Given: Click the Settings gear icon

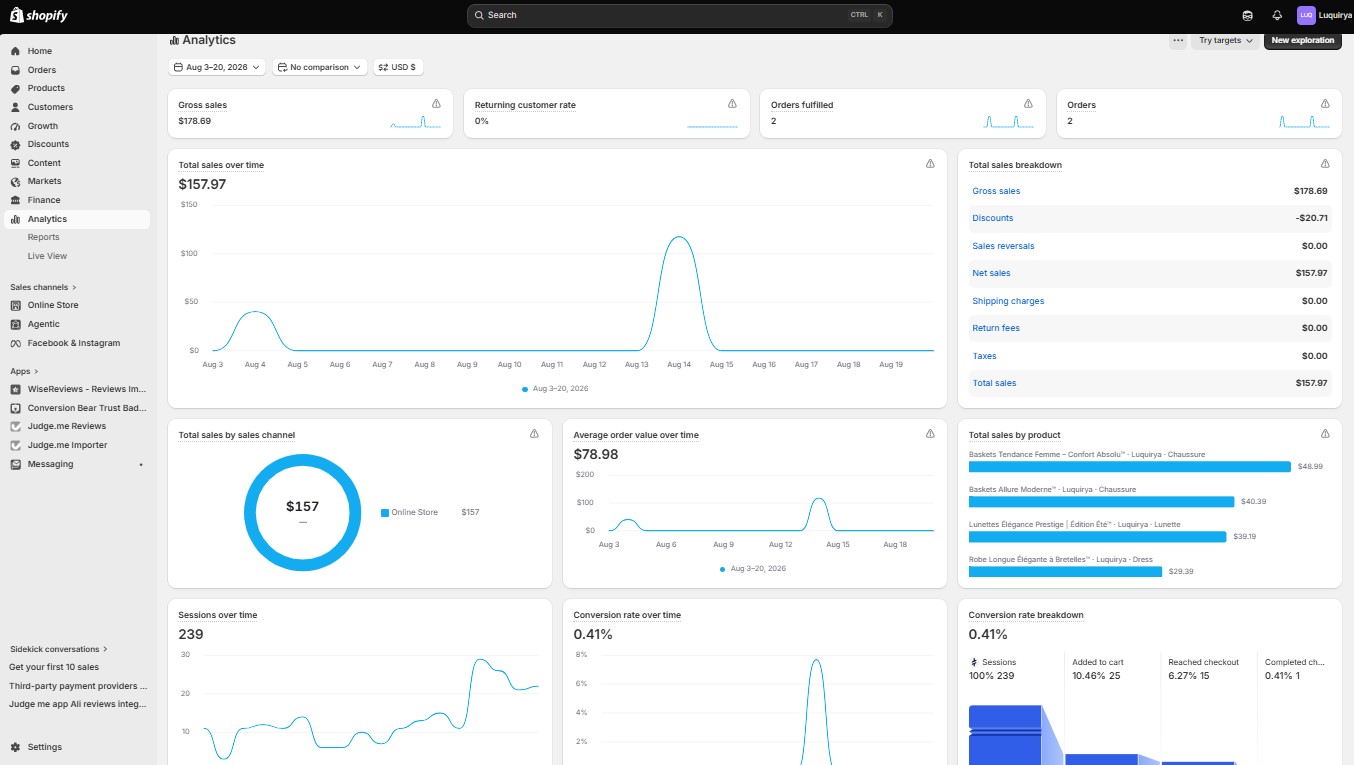Looking at the screenshot, I should pos(16,747).
